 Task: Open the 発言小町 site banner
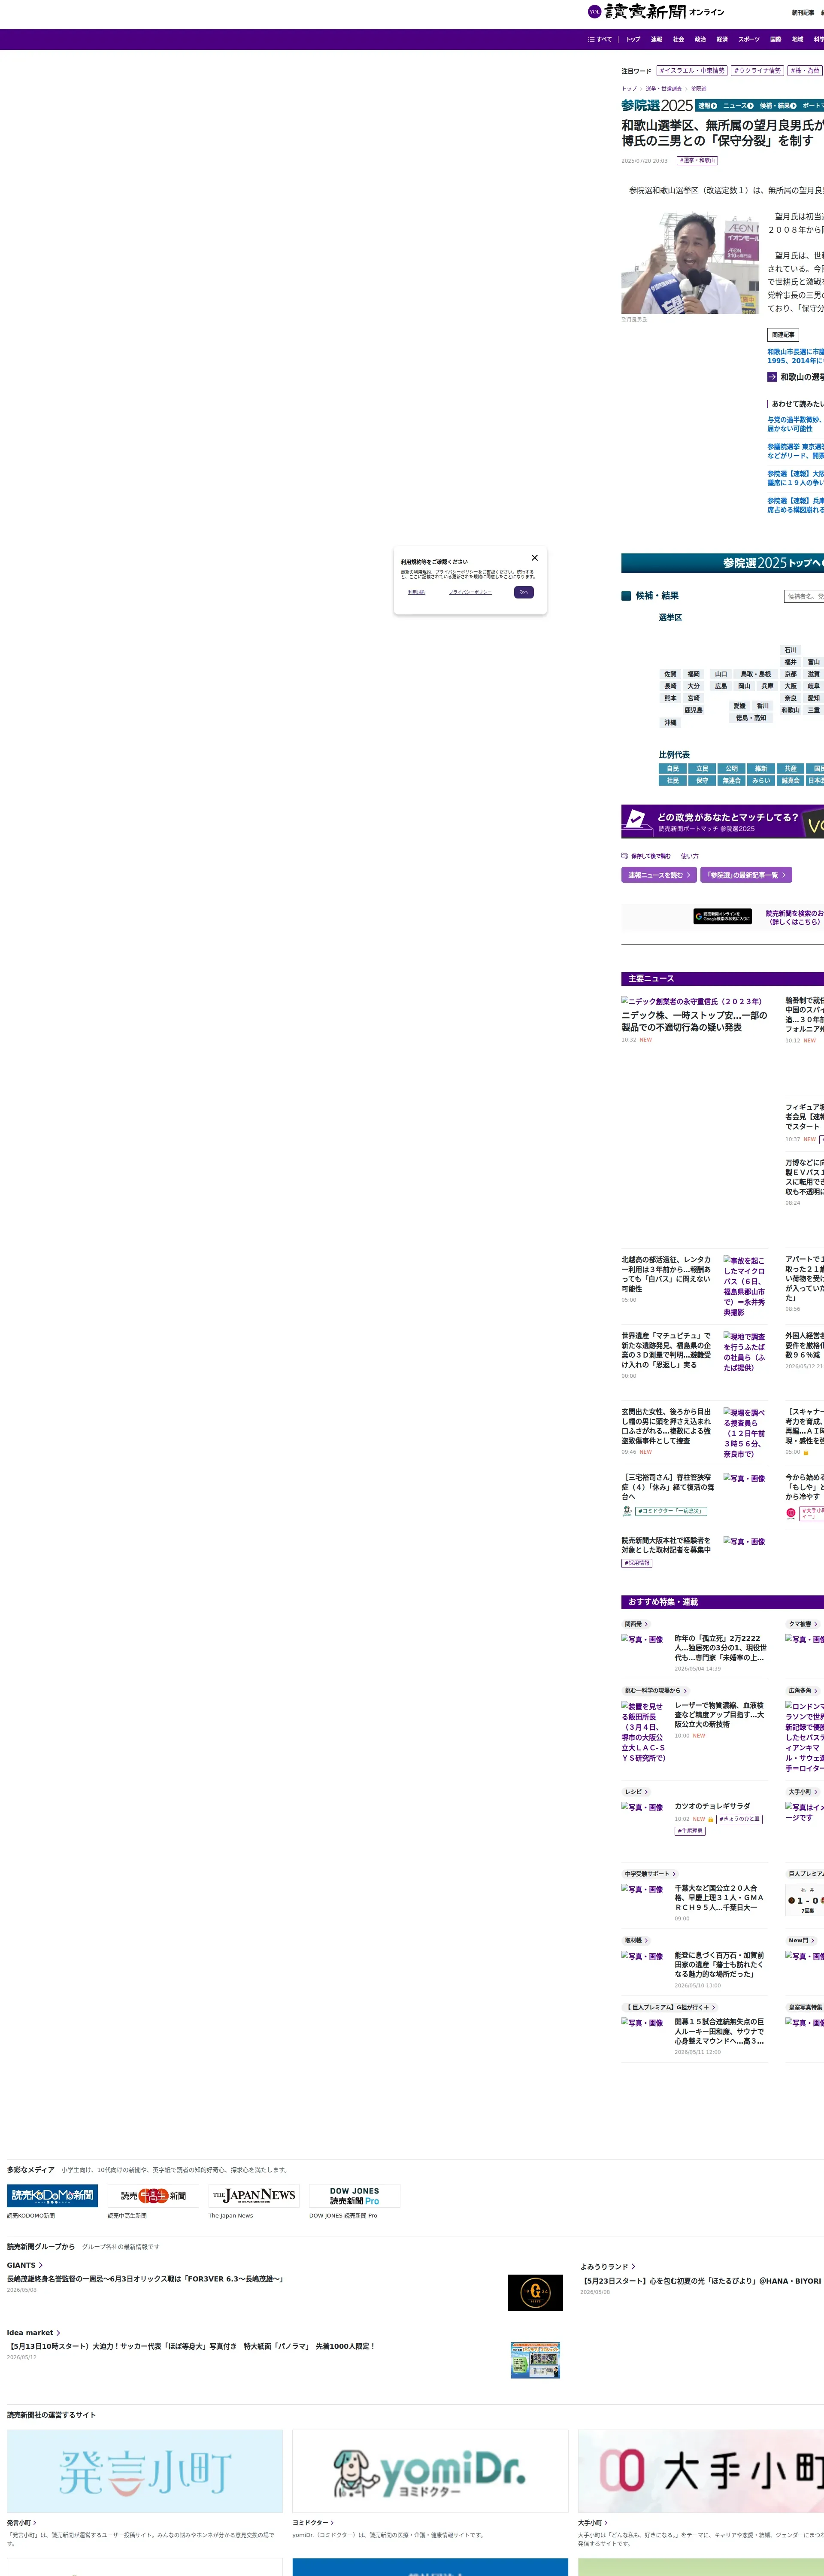point(145,2471)
